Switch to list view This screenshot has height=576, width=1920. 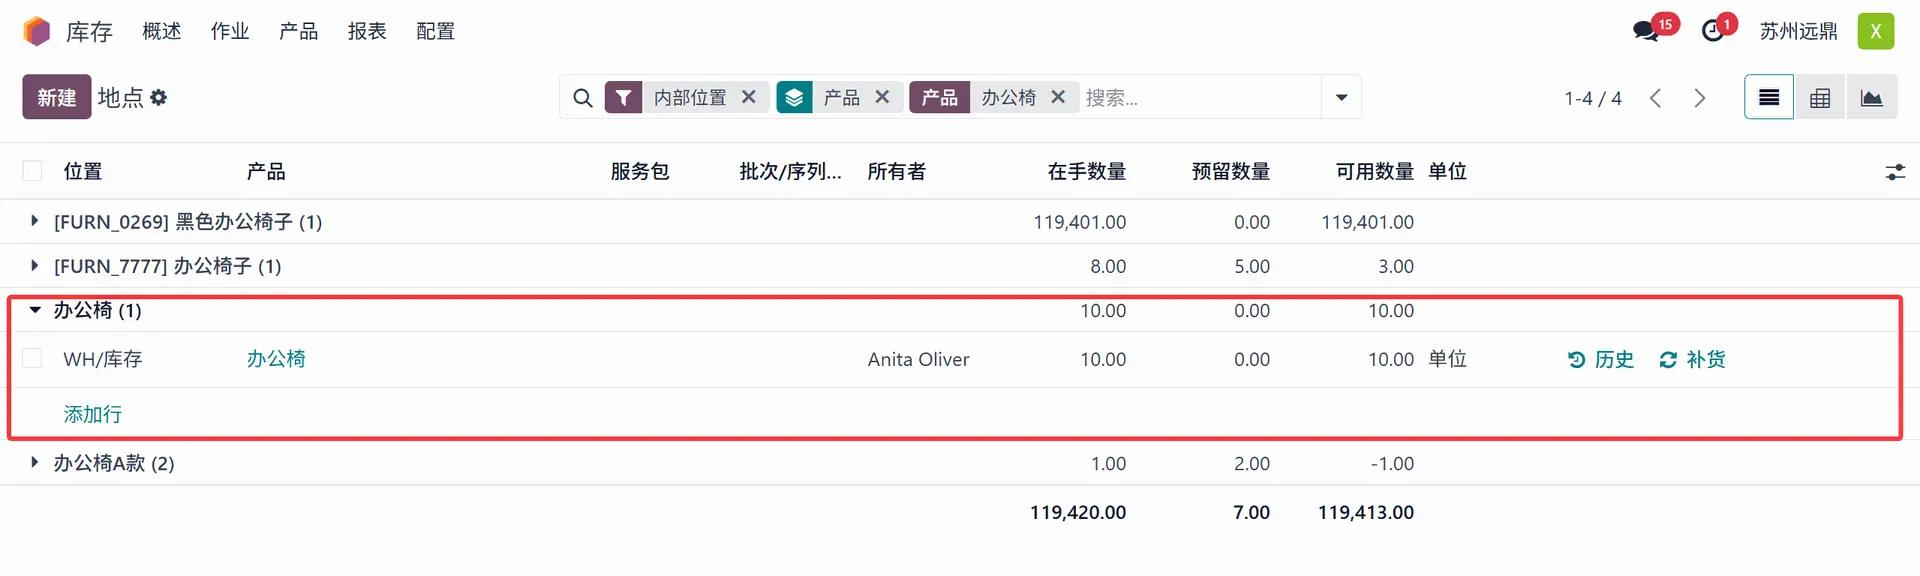point(1768,98)
